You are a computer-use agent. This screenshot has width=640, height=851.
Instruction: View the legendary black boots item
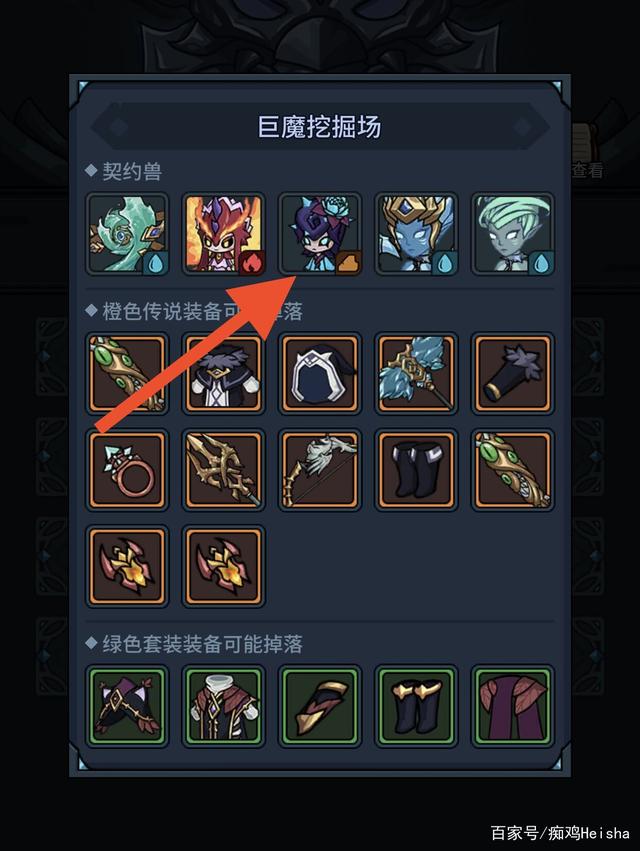(x=416, y=470)
